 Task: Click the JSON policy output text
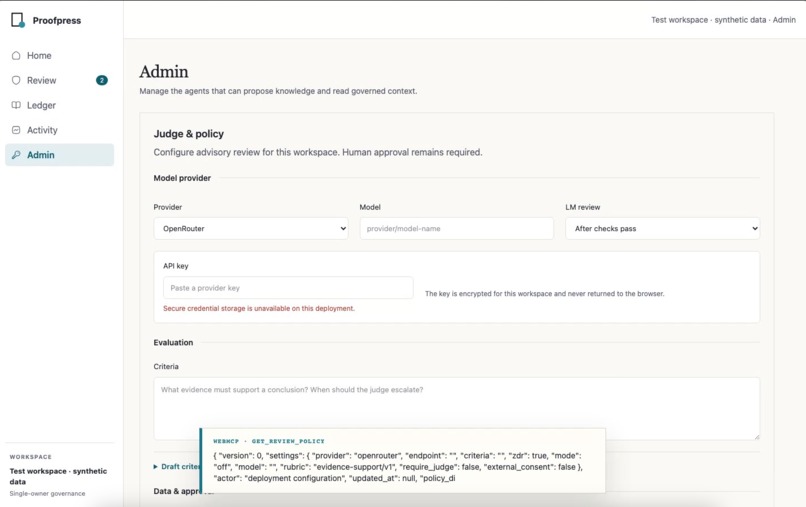(398, 467)
